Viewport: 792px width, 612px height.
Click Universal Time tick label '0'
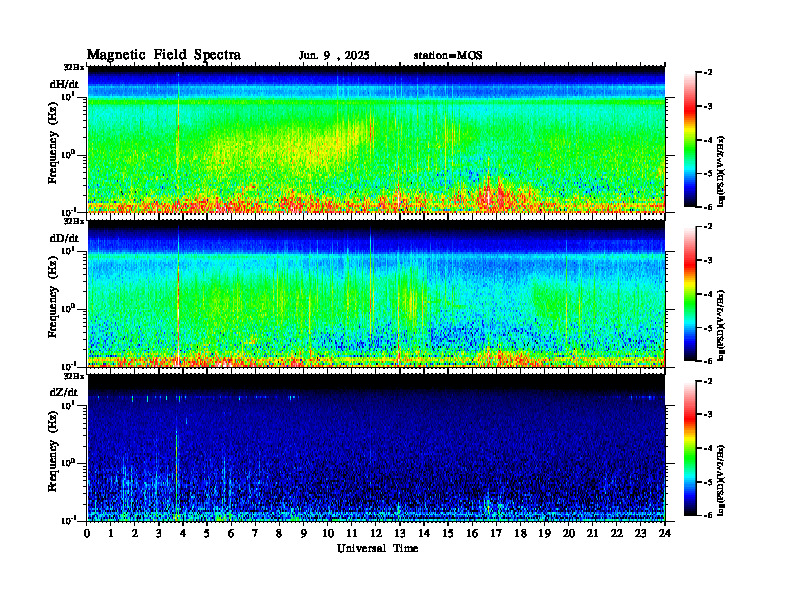[x=87, y=533]
